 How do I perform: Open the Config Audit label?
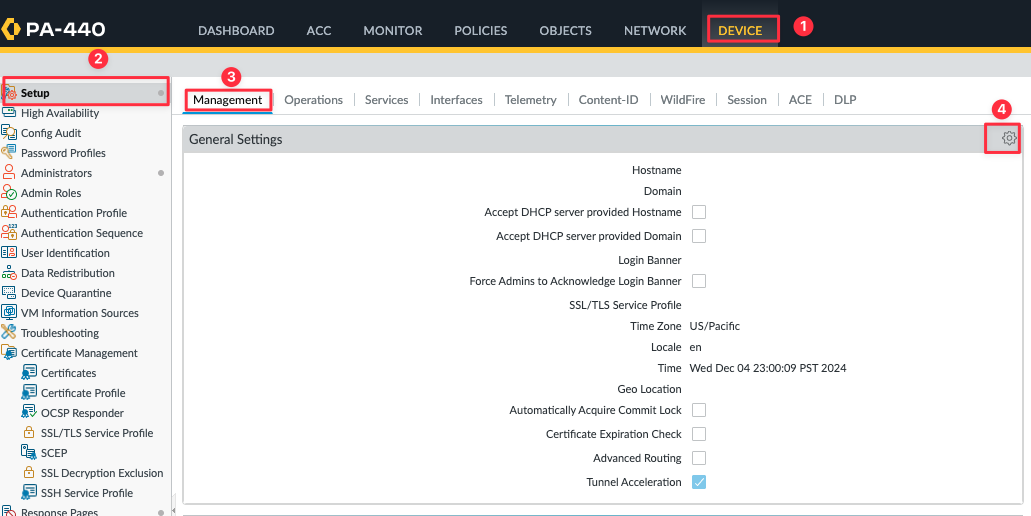click(x=51, y=133)
